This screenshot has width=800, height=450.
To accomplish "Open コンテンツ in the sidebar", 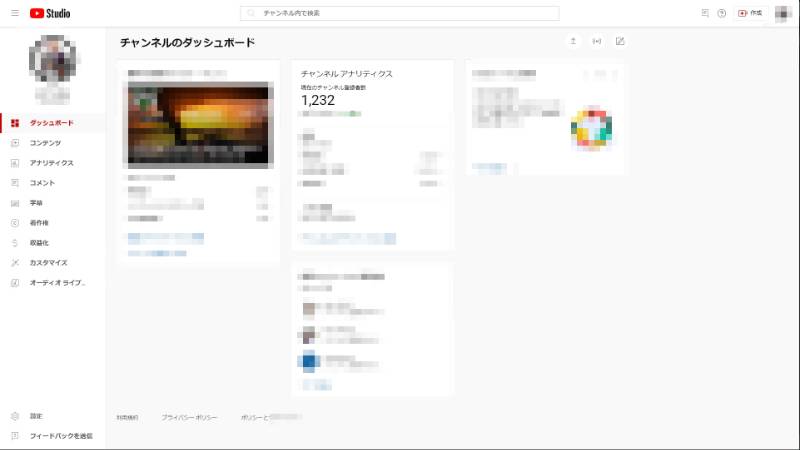I will pos(53,143).
